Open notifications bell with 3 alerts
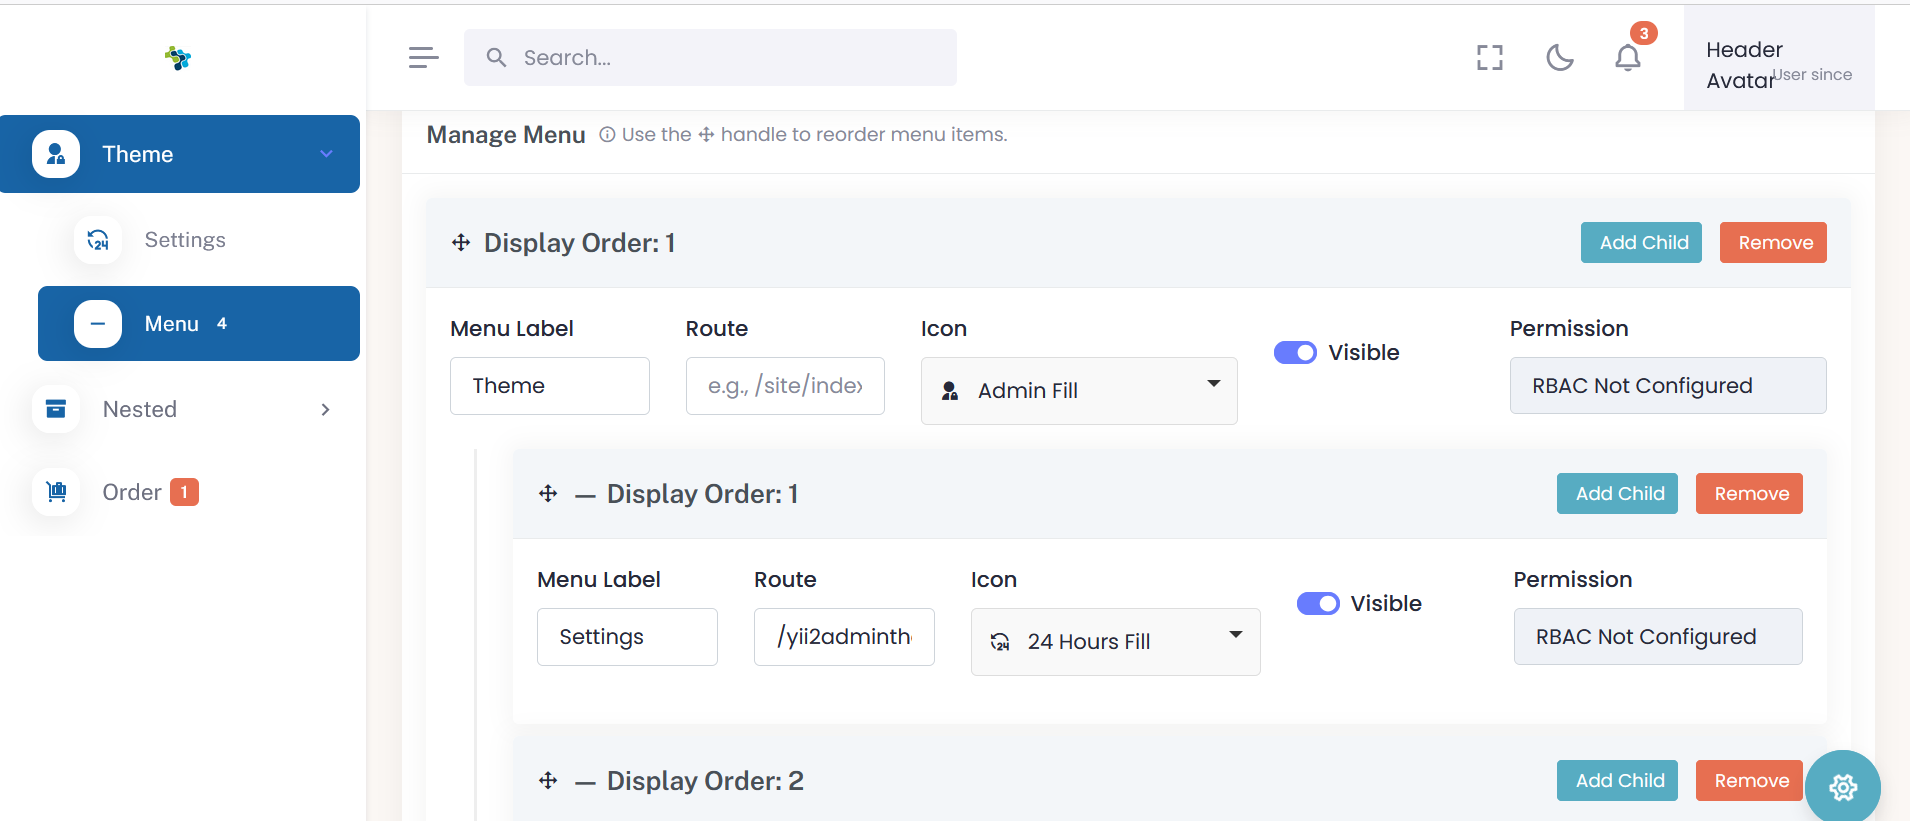 [x=1628, y=58]
